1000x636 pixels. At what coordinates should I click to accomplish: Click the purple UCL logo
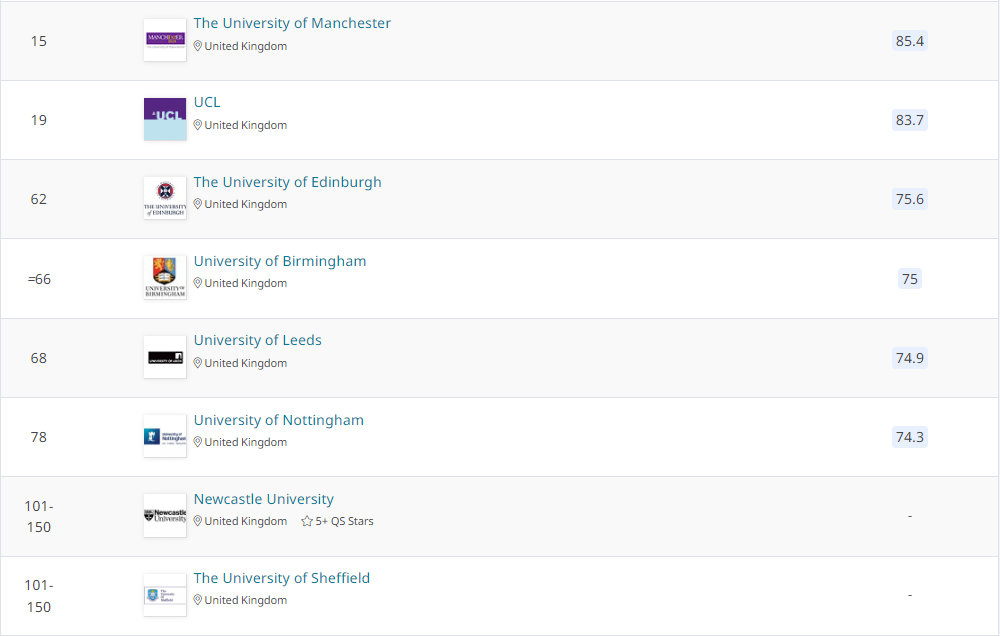click(165, 119)
